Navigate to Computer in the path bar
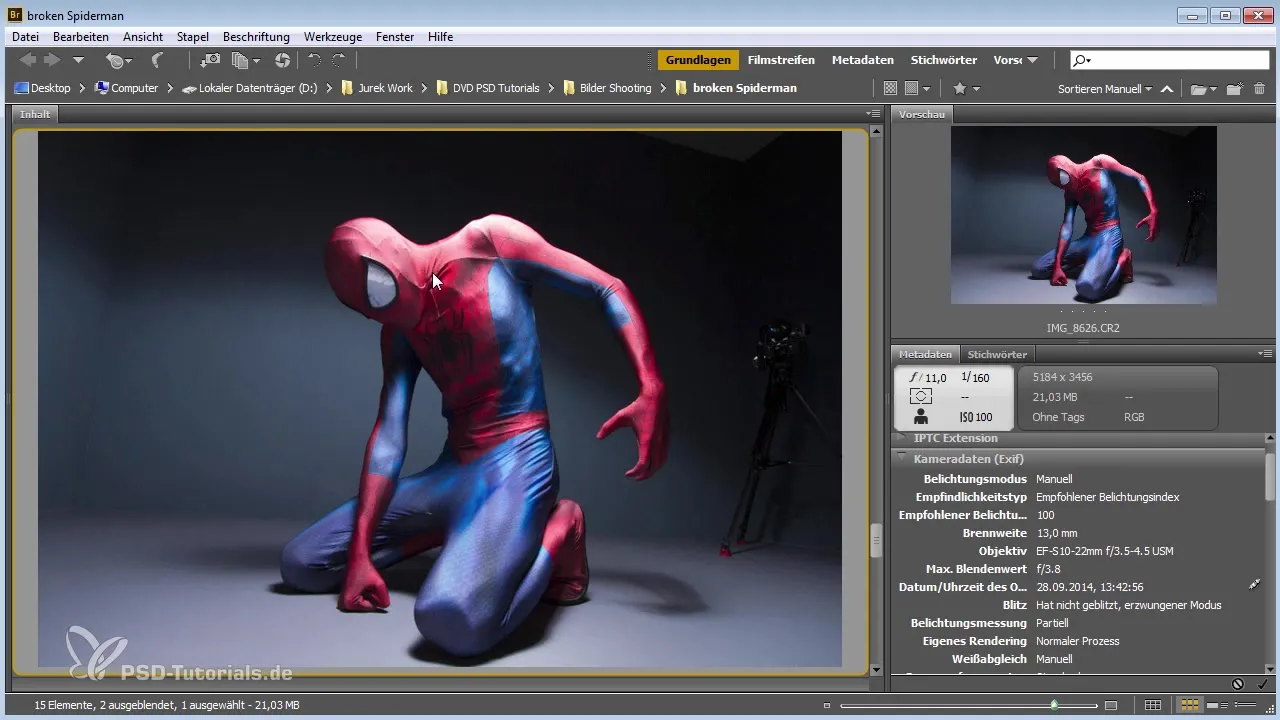Screen dimensions: 1280x720 click(x=127, y=88)
